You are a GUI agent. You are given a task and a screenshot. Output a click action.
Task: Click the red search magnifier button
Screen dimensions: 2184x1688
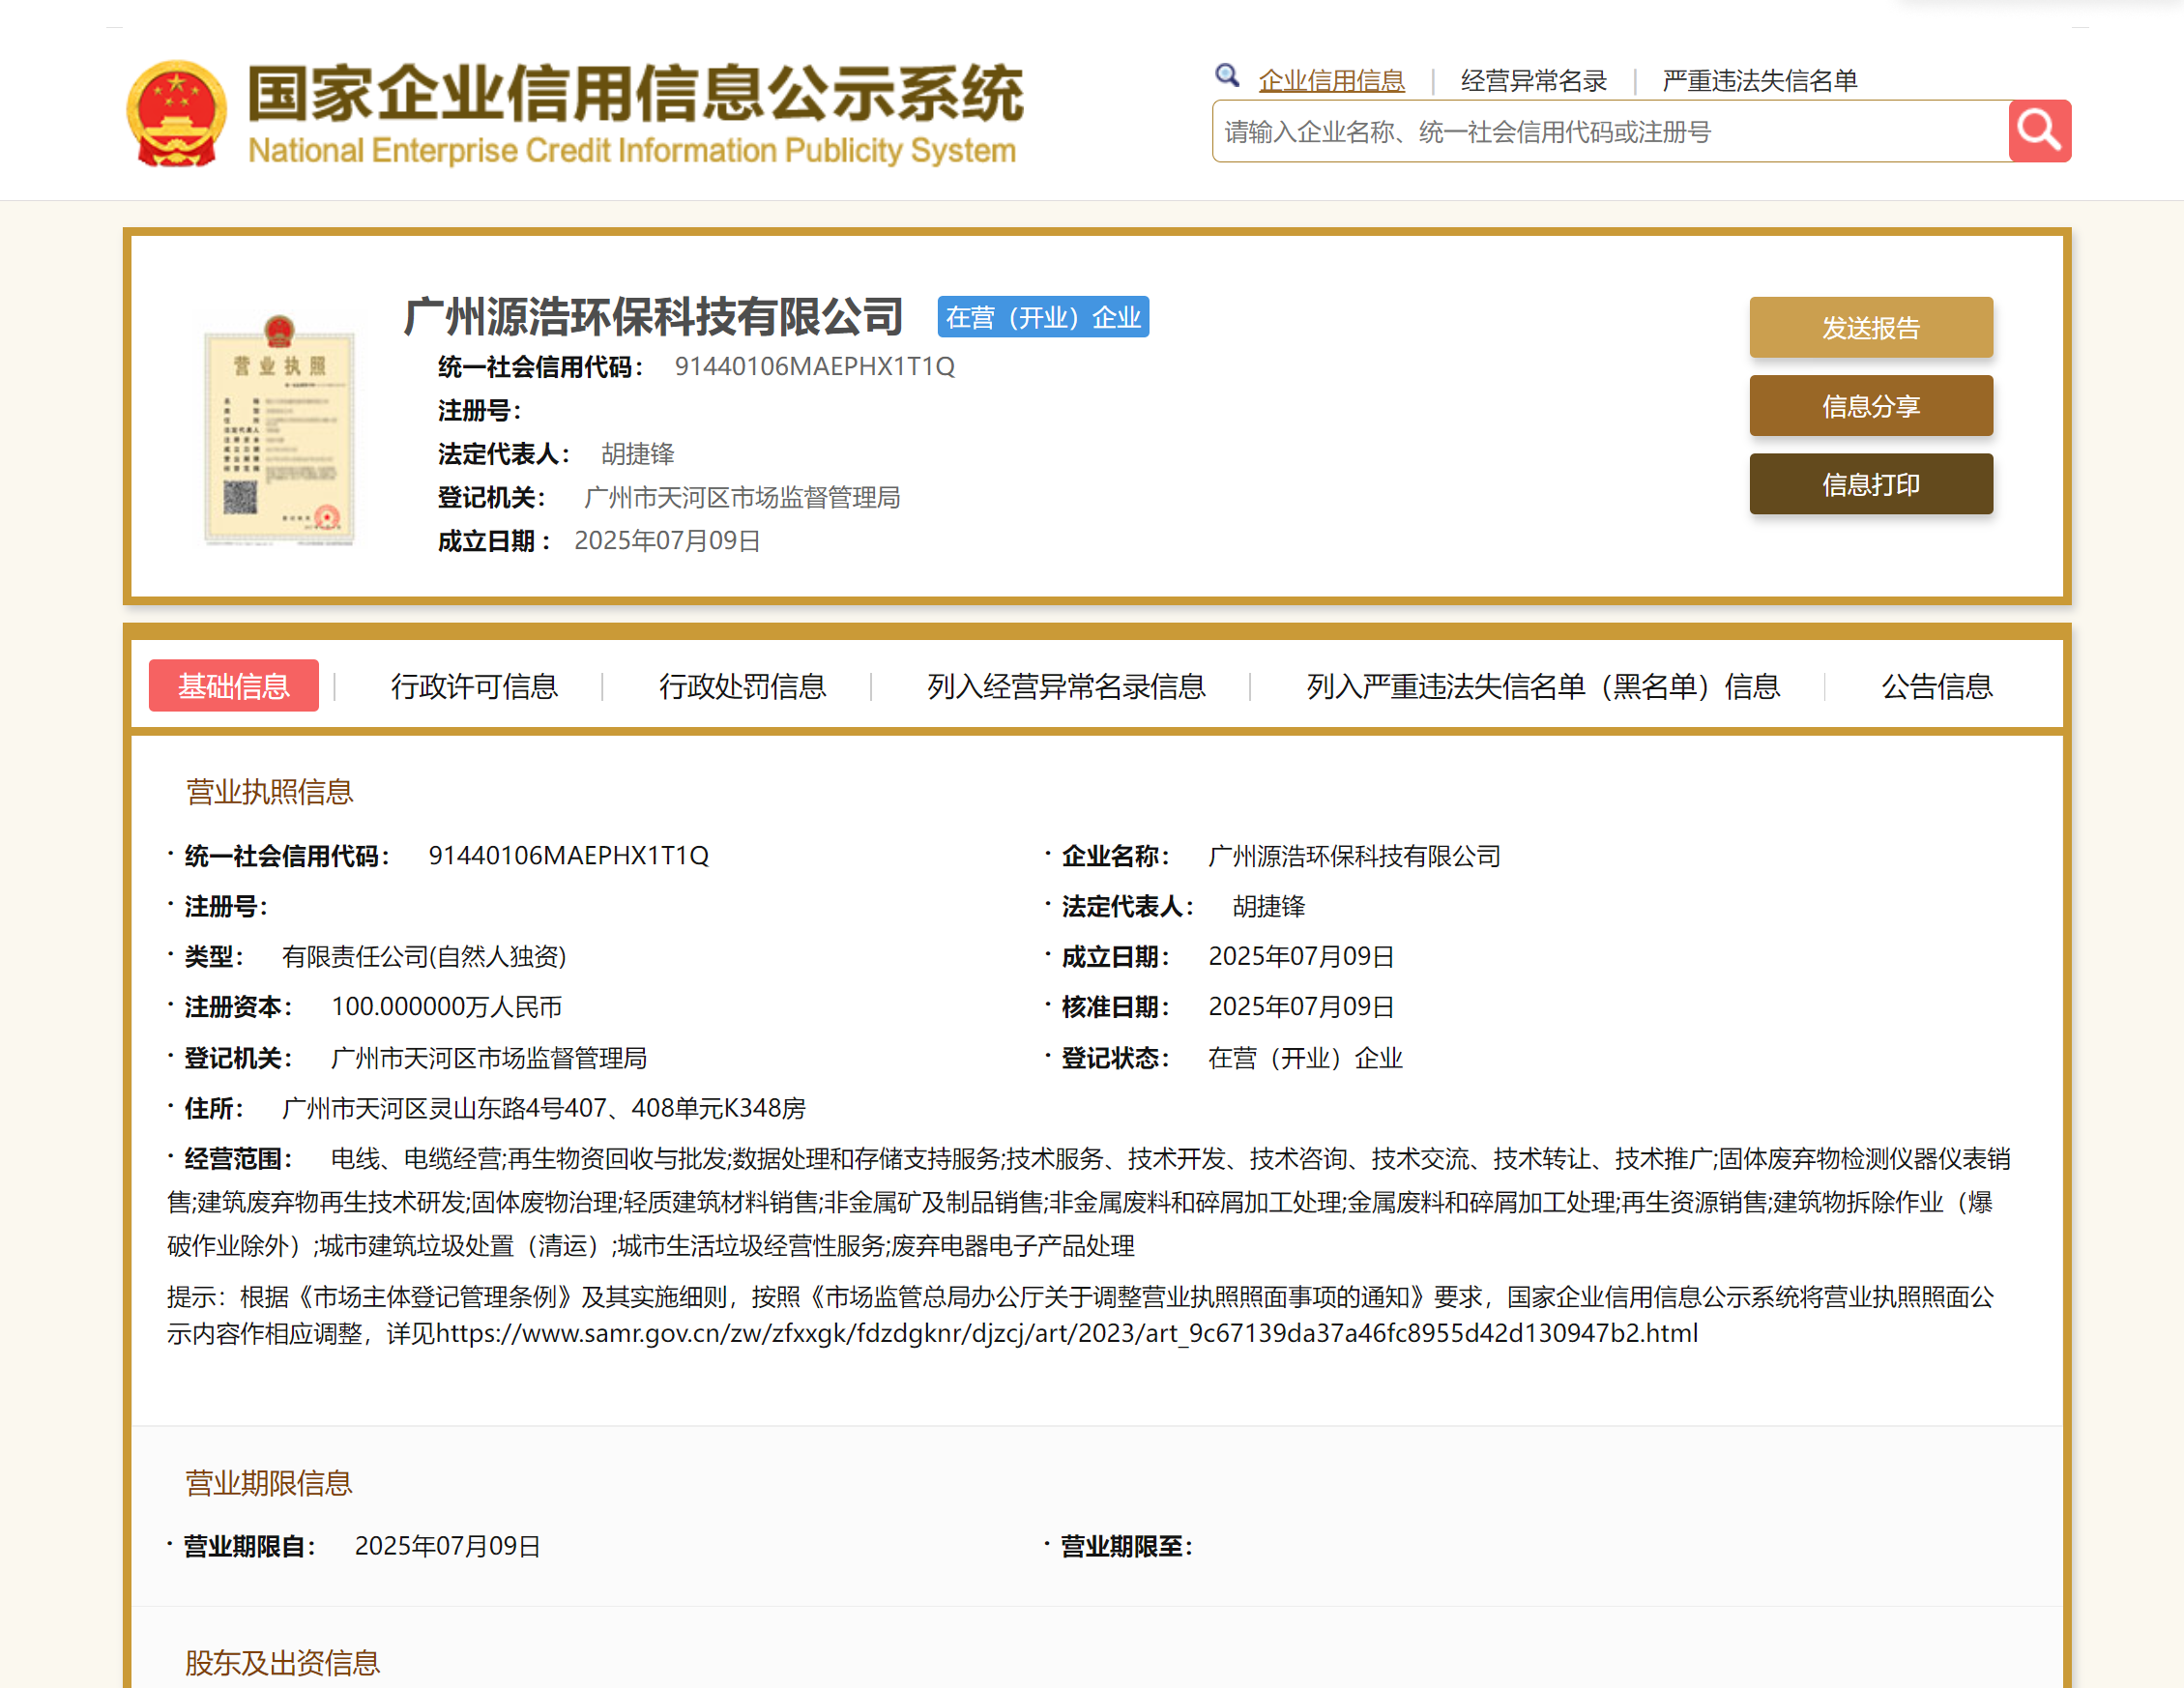(x=2038, y=131)
